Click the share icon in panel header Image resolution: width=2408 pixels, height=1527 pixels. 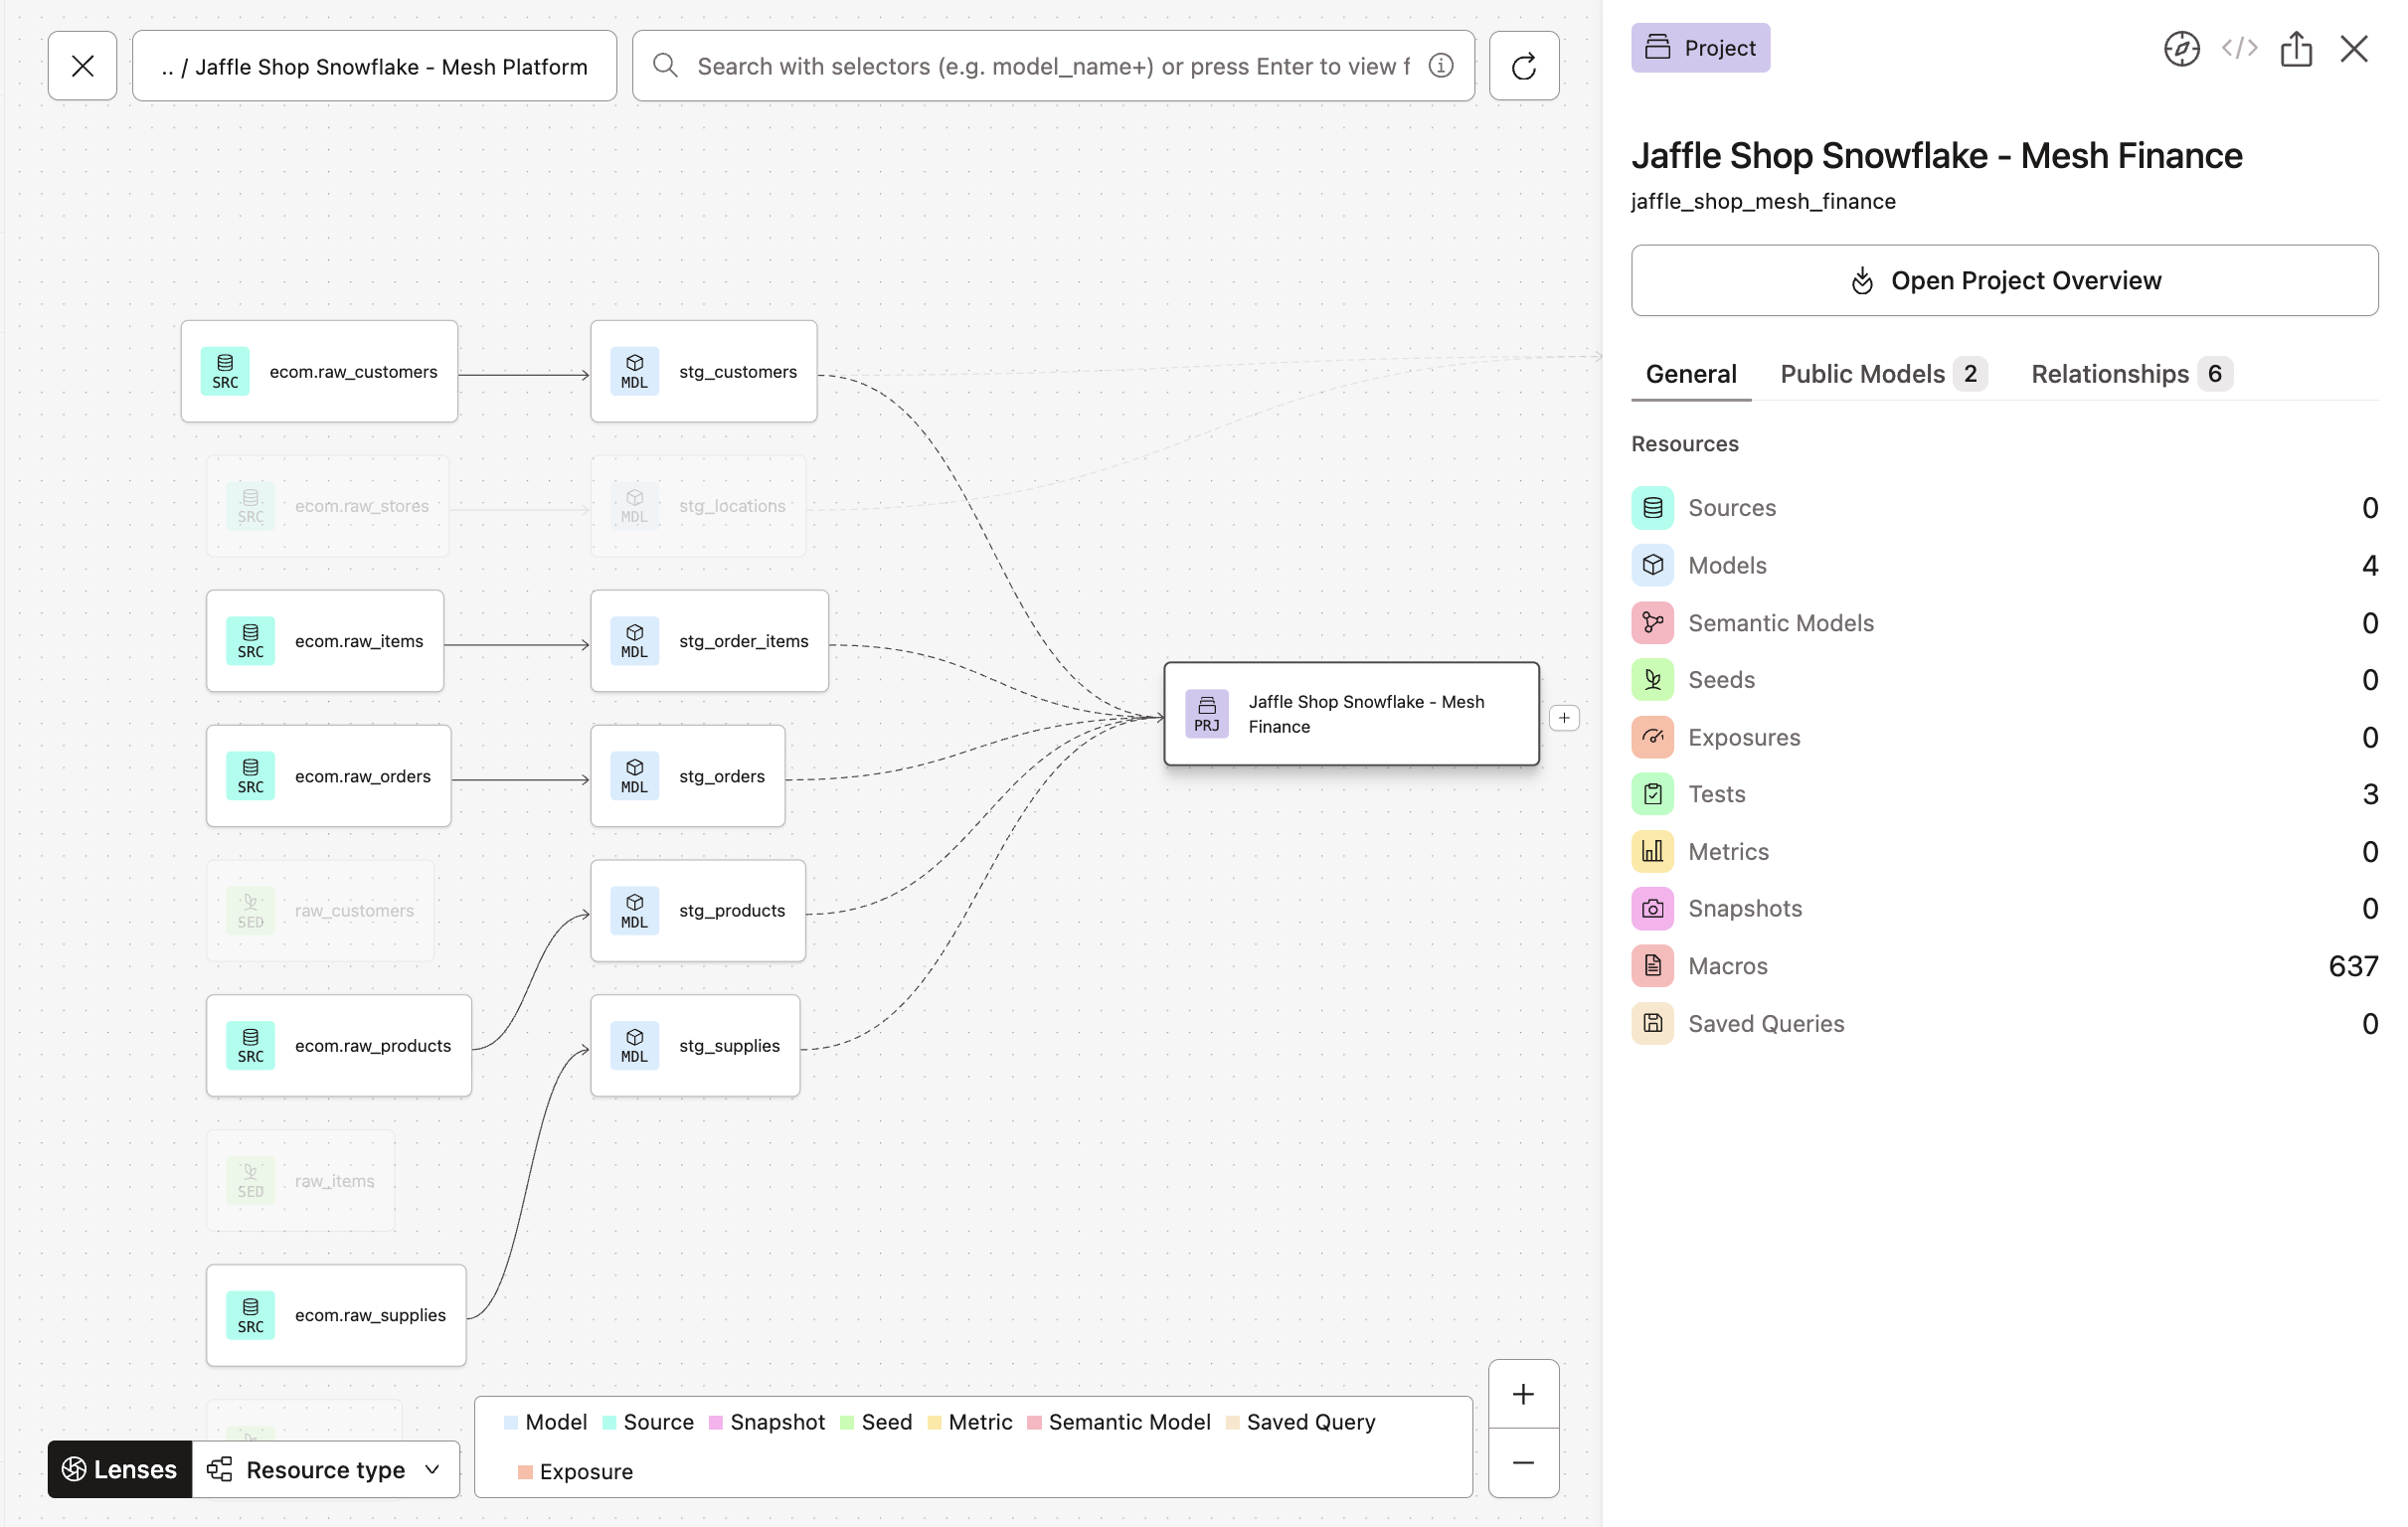coord(2296,48)
